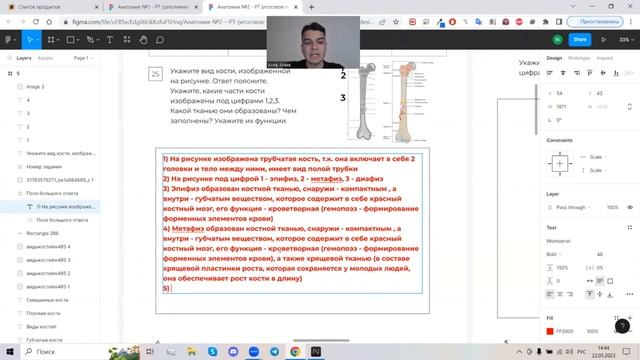Reload the browser page

[36, 22]
